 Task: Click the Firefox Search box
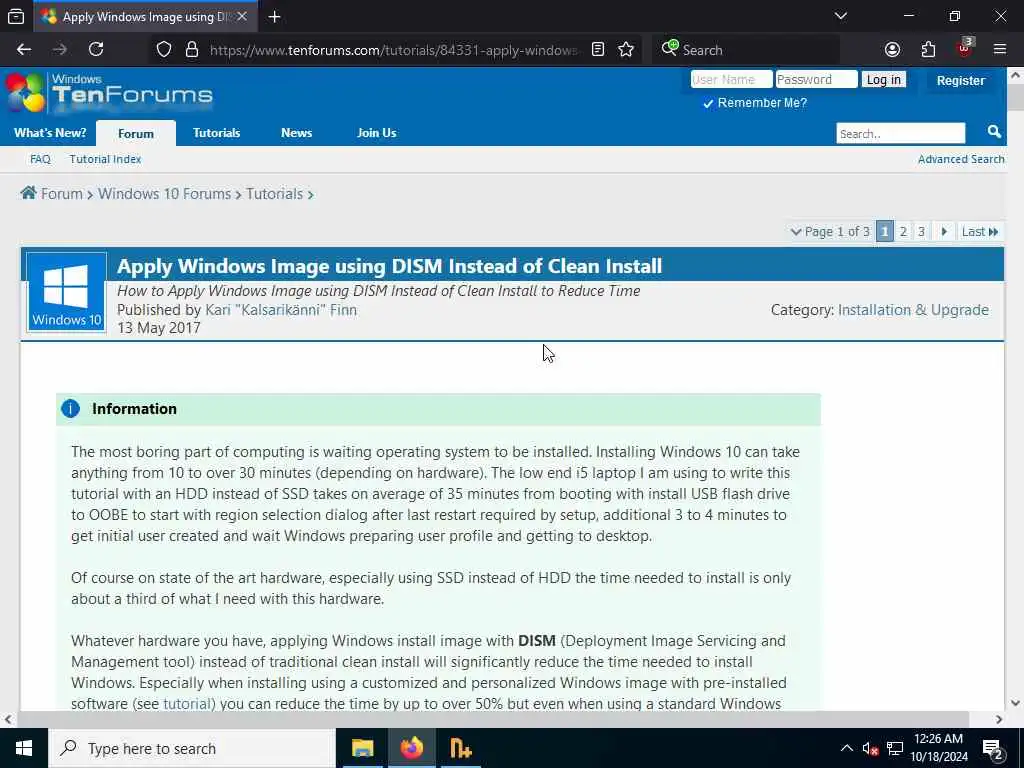click(x=744, y=50)
